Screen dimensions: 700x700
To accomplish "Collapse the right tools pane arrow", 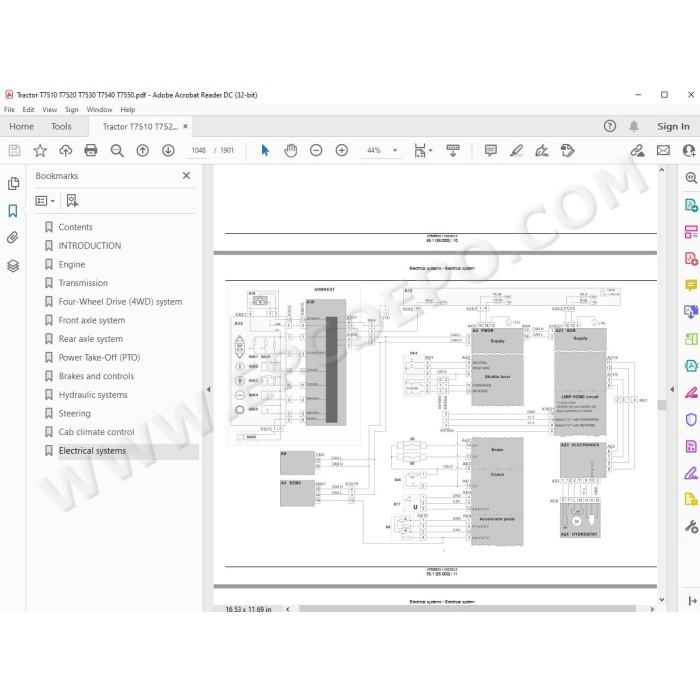I will coord(672,389).
